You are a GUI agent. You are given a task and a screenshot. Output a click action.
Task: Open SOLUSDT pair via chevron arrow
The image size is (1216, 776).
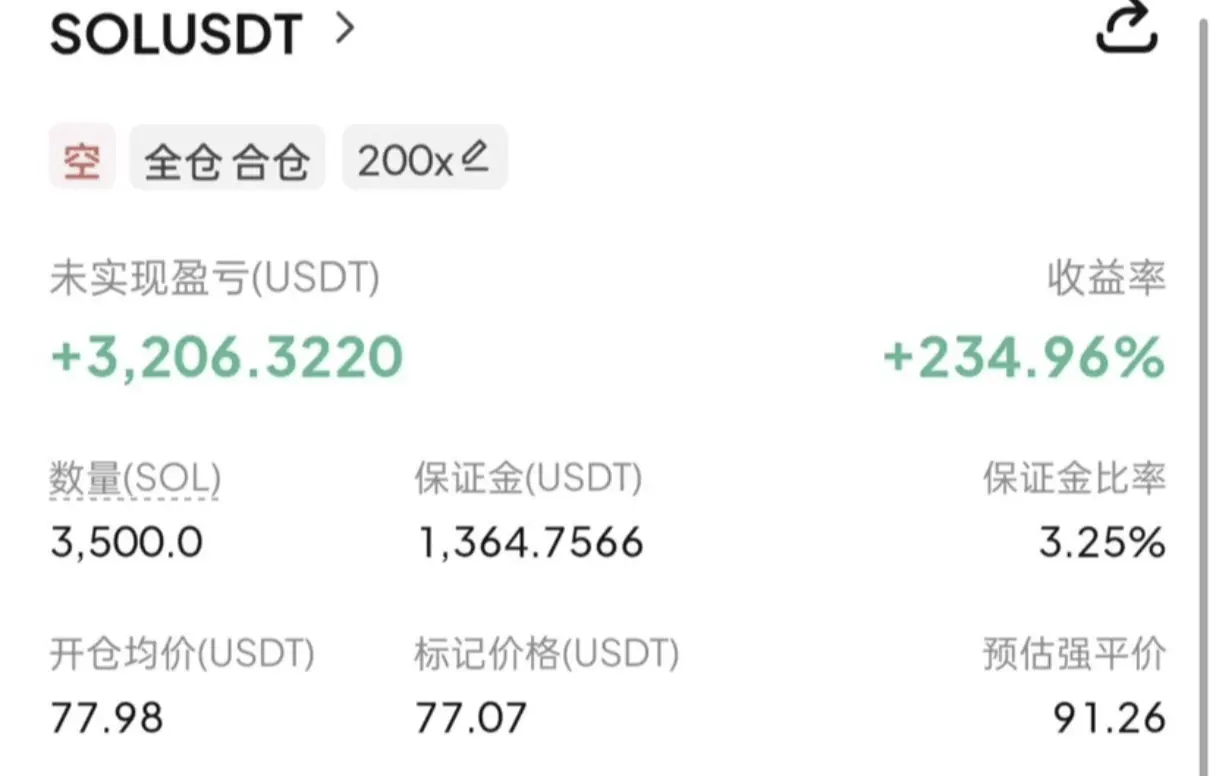coord(345,29)
